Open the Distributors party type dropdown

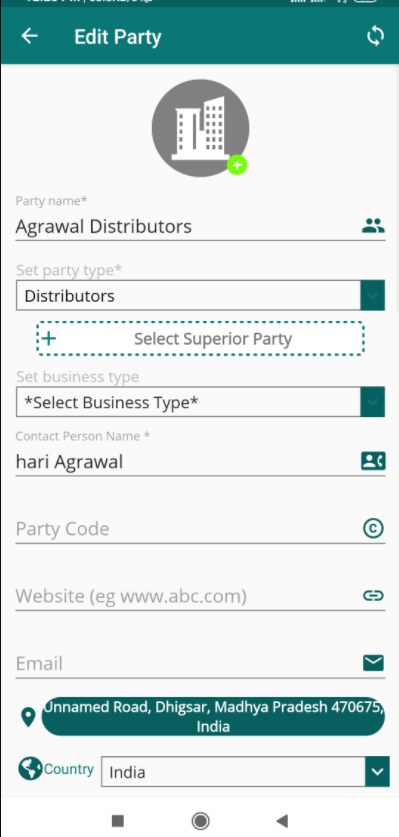point(200,295)
